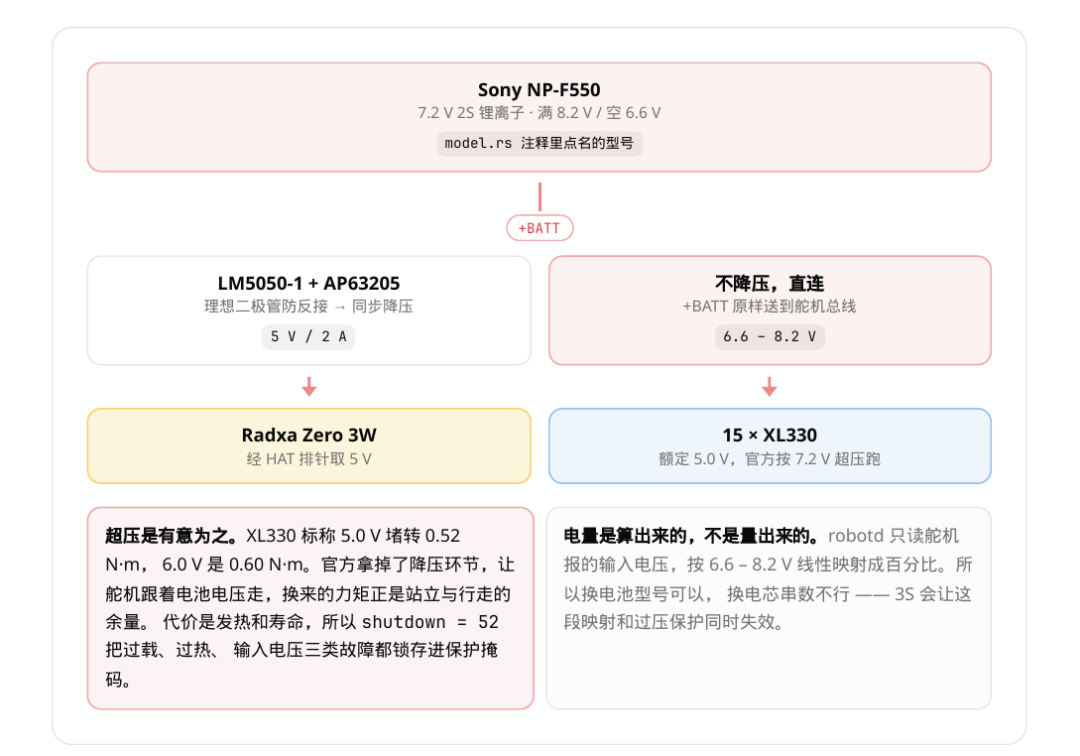Select the '理想二极管防反接 → 同步降压' subtitle
The image size is (1080, 756).
[x=309, y=306]
